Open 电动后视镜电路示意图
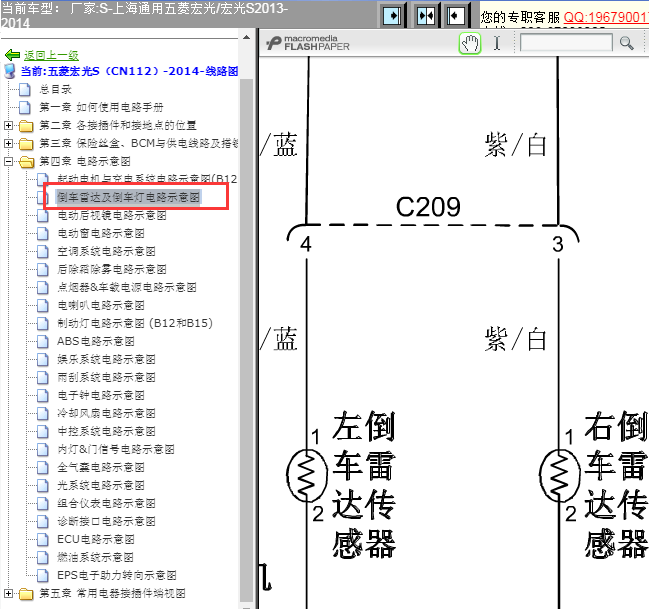 click(112, 215)
